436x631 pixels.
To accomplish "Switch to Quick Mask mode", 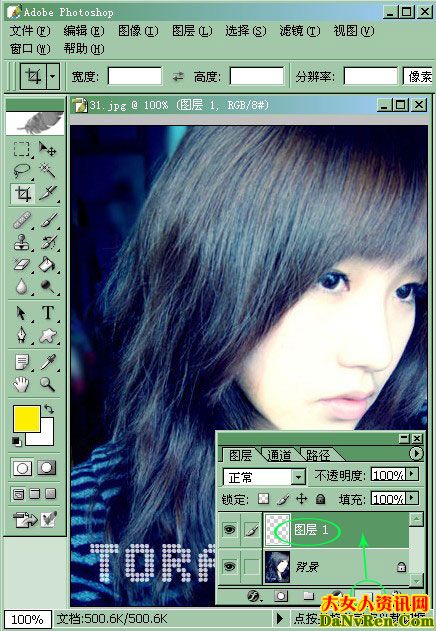I will click(x=47, y=468).
